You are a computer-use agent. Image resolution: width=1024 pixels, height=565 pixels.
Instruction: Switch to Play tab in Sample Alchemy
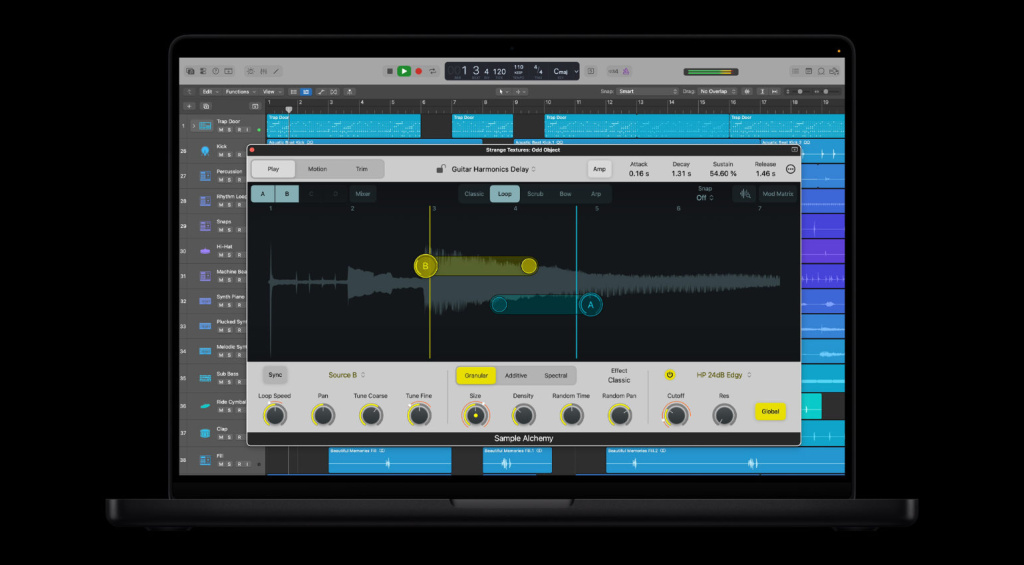(x=273, y=169)
